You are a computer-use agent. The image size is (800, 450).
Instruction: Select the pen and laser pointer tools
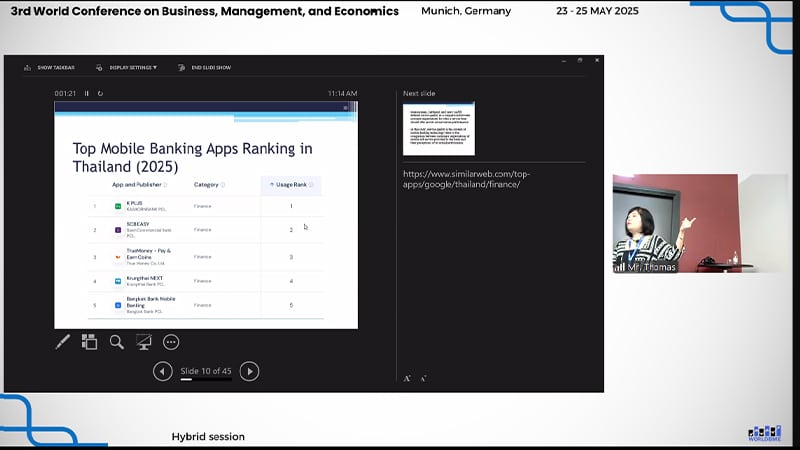pos(62,342)
